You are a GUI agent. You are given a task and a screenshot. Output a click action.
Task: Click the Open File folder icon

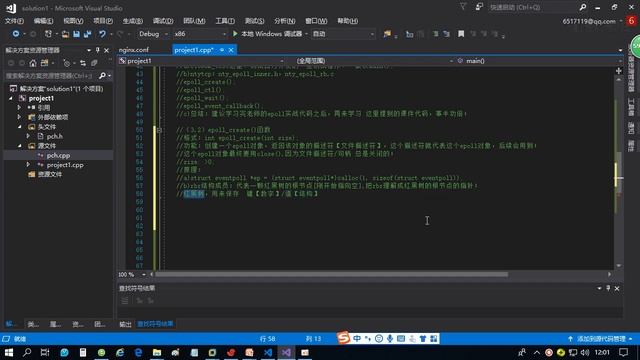pos(65,34)
